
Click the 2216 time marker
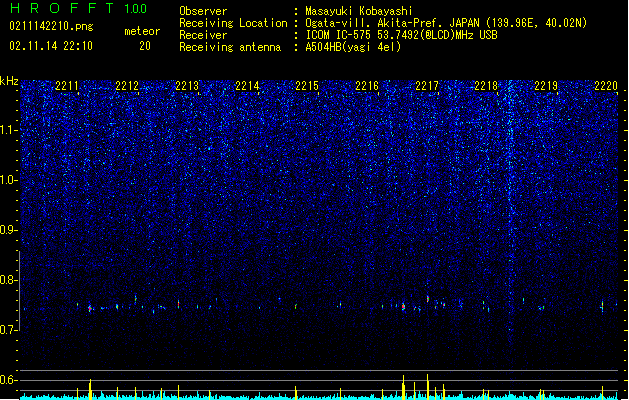(367, 86)
